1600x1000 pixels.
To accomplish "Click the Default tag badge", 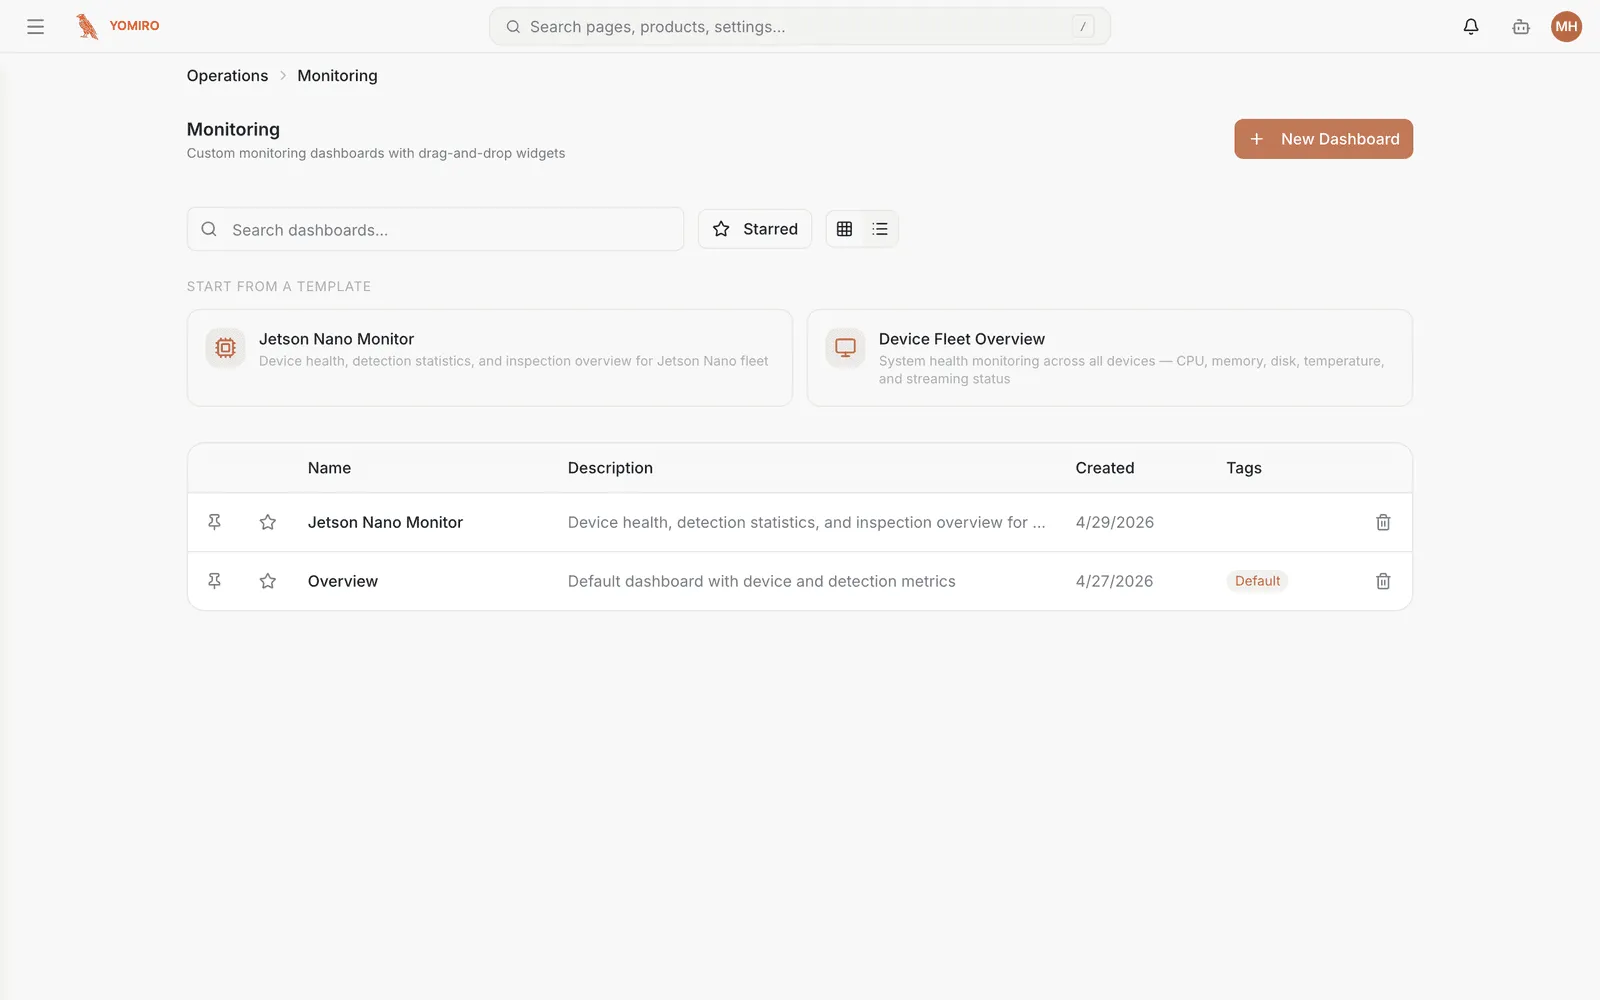I will (1257, 581).
